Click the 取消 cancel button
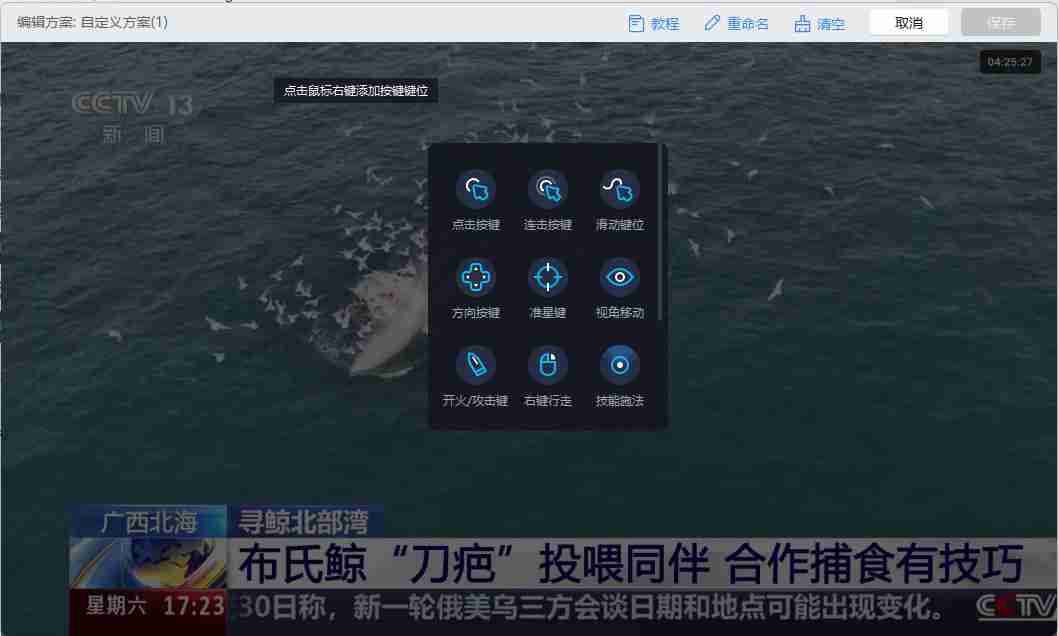The width and height of the screenshot is (1059, 636). click(908, 23)
